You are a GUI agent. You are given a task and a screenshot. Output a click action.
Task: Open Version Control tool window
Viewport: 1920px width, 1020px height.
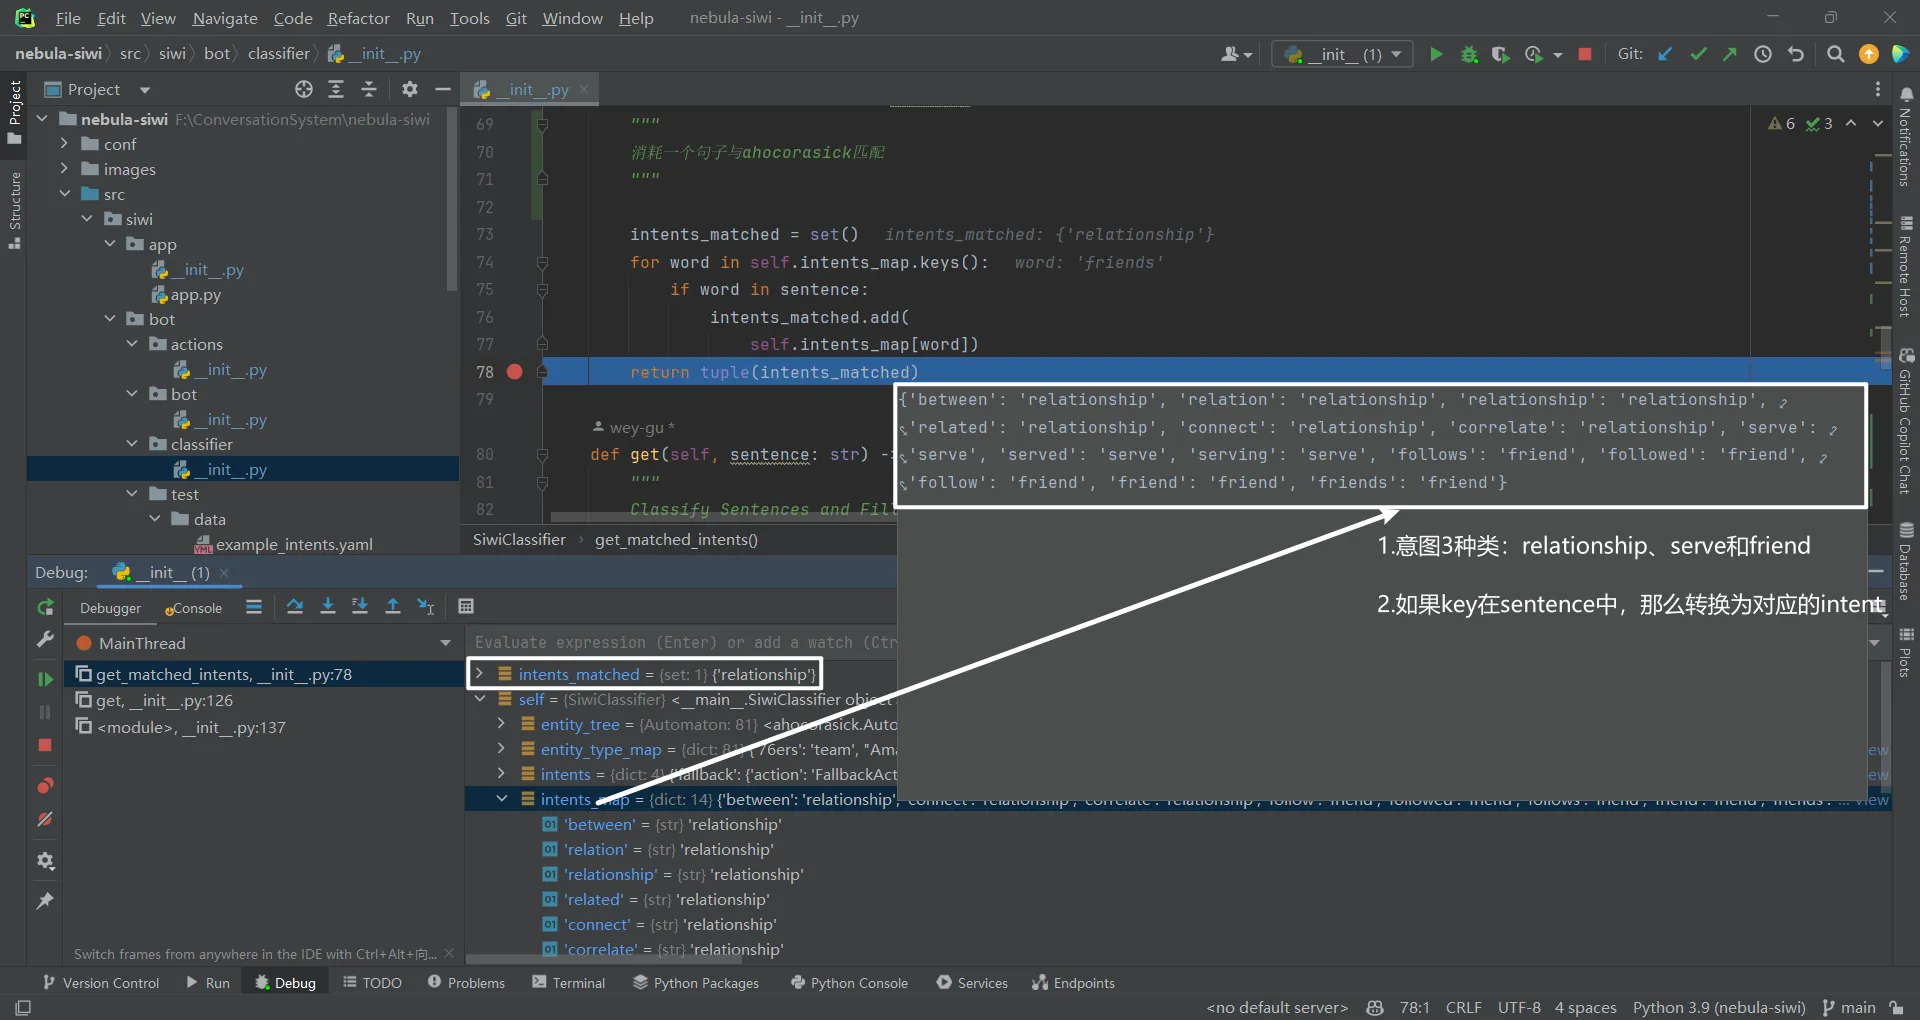click(x=101, y=983)
